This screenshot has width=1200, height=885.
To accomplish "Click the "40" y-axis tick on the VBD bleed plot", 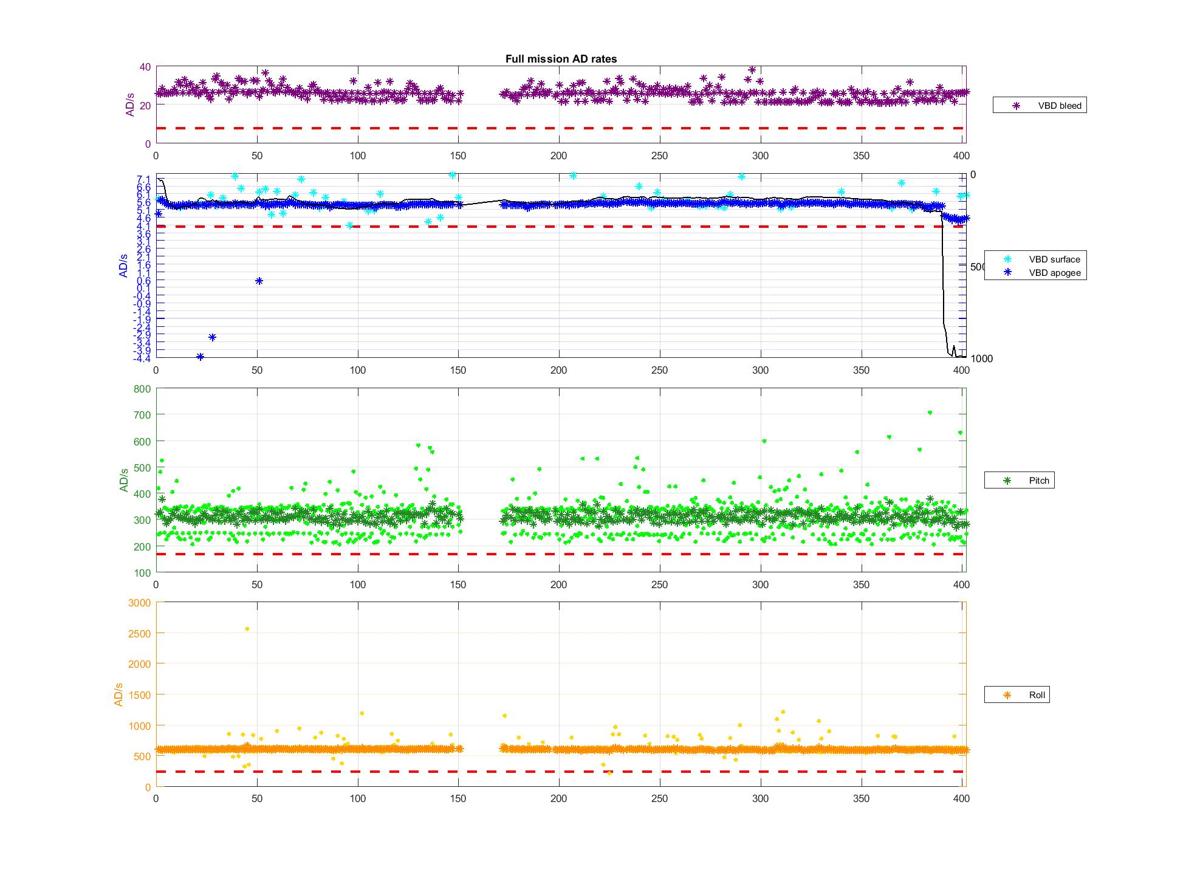I will tap(145, 67).
